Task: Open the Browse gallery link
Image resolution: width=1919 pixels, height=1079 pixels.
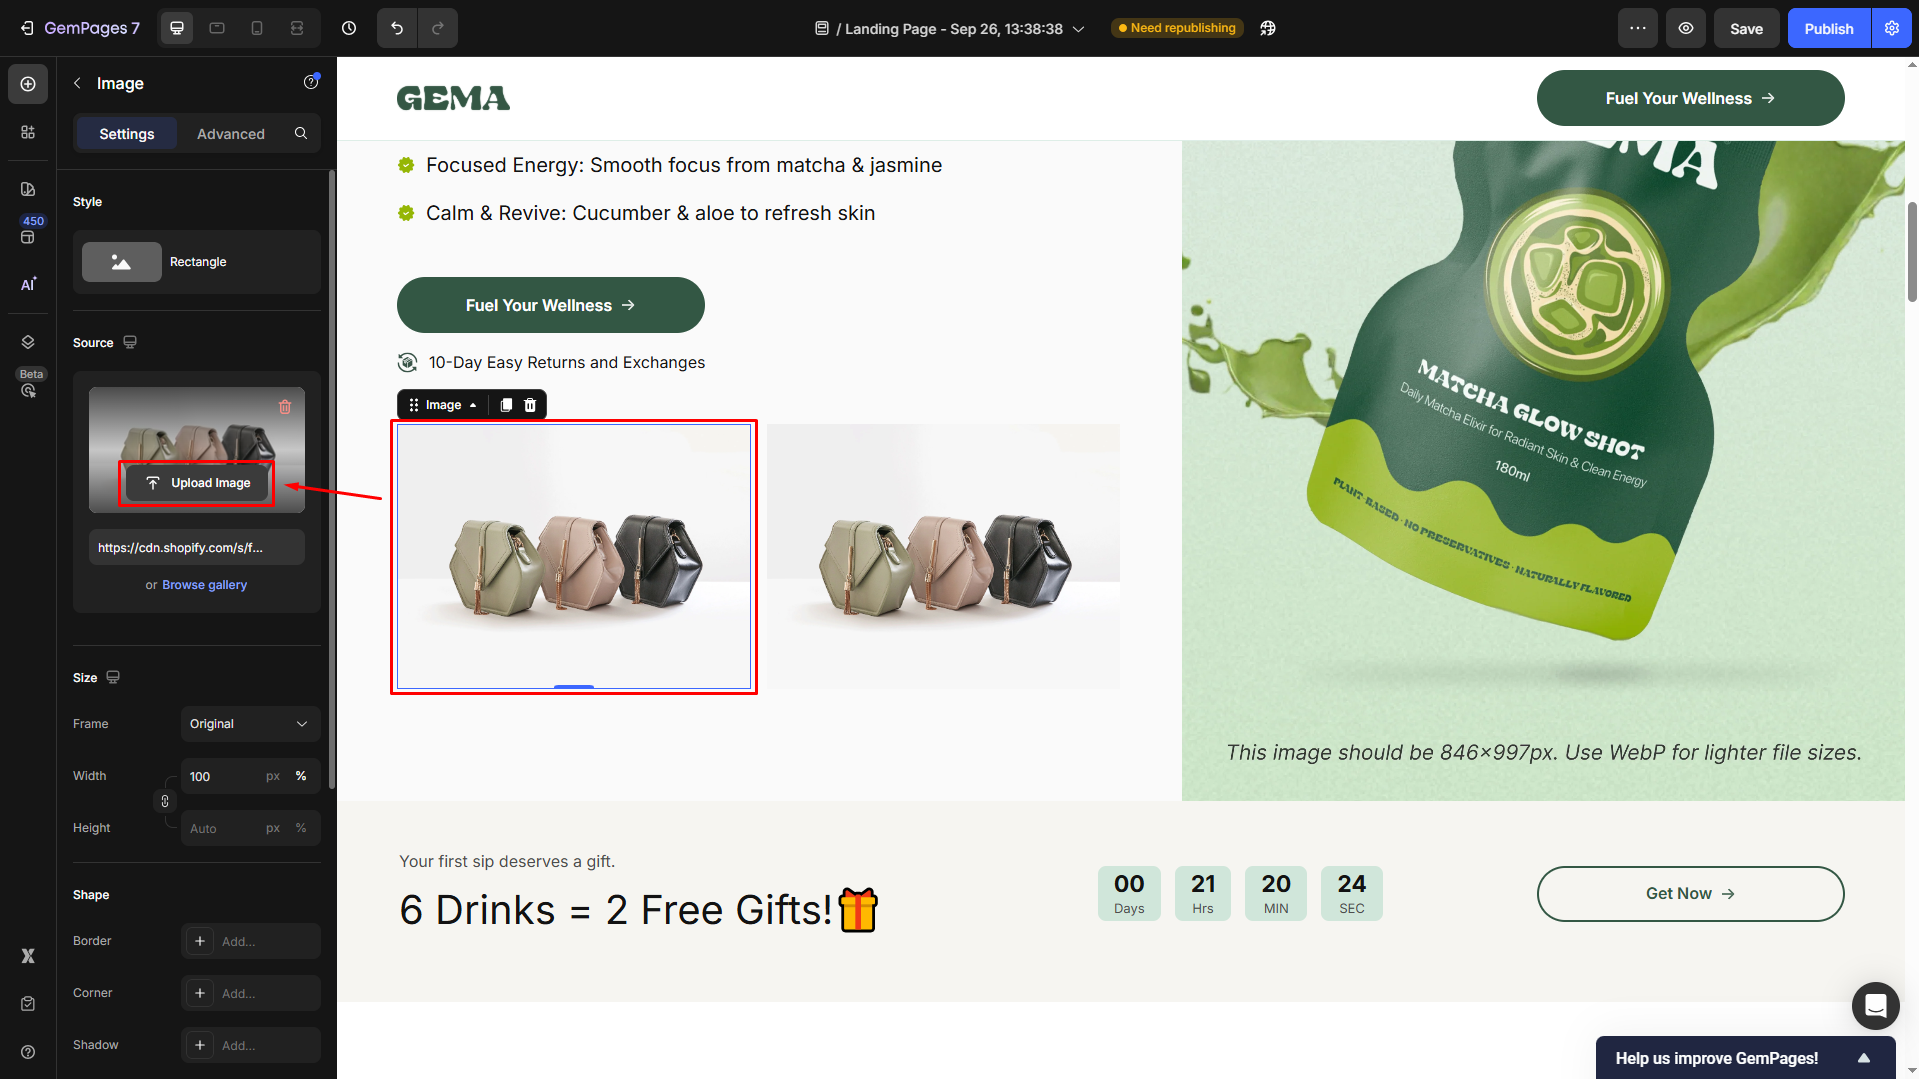Action: click(204, 585)
